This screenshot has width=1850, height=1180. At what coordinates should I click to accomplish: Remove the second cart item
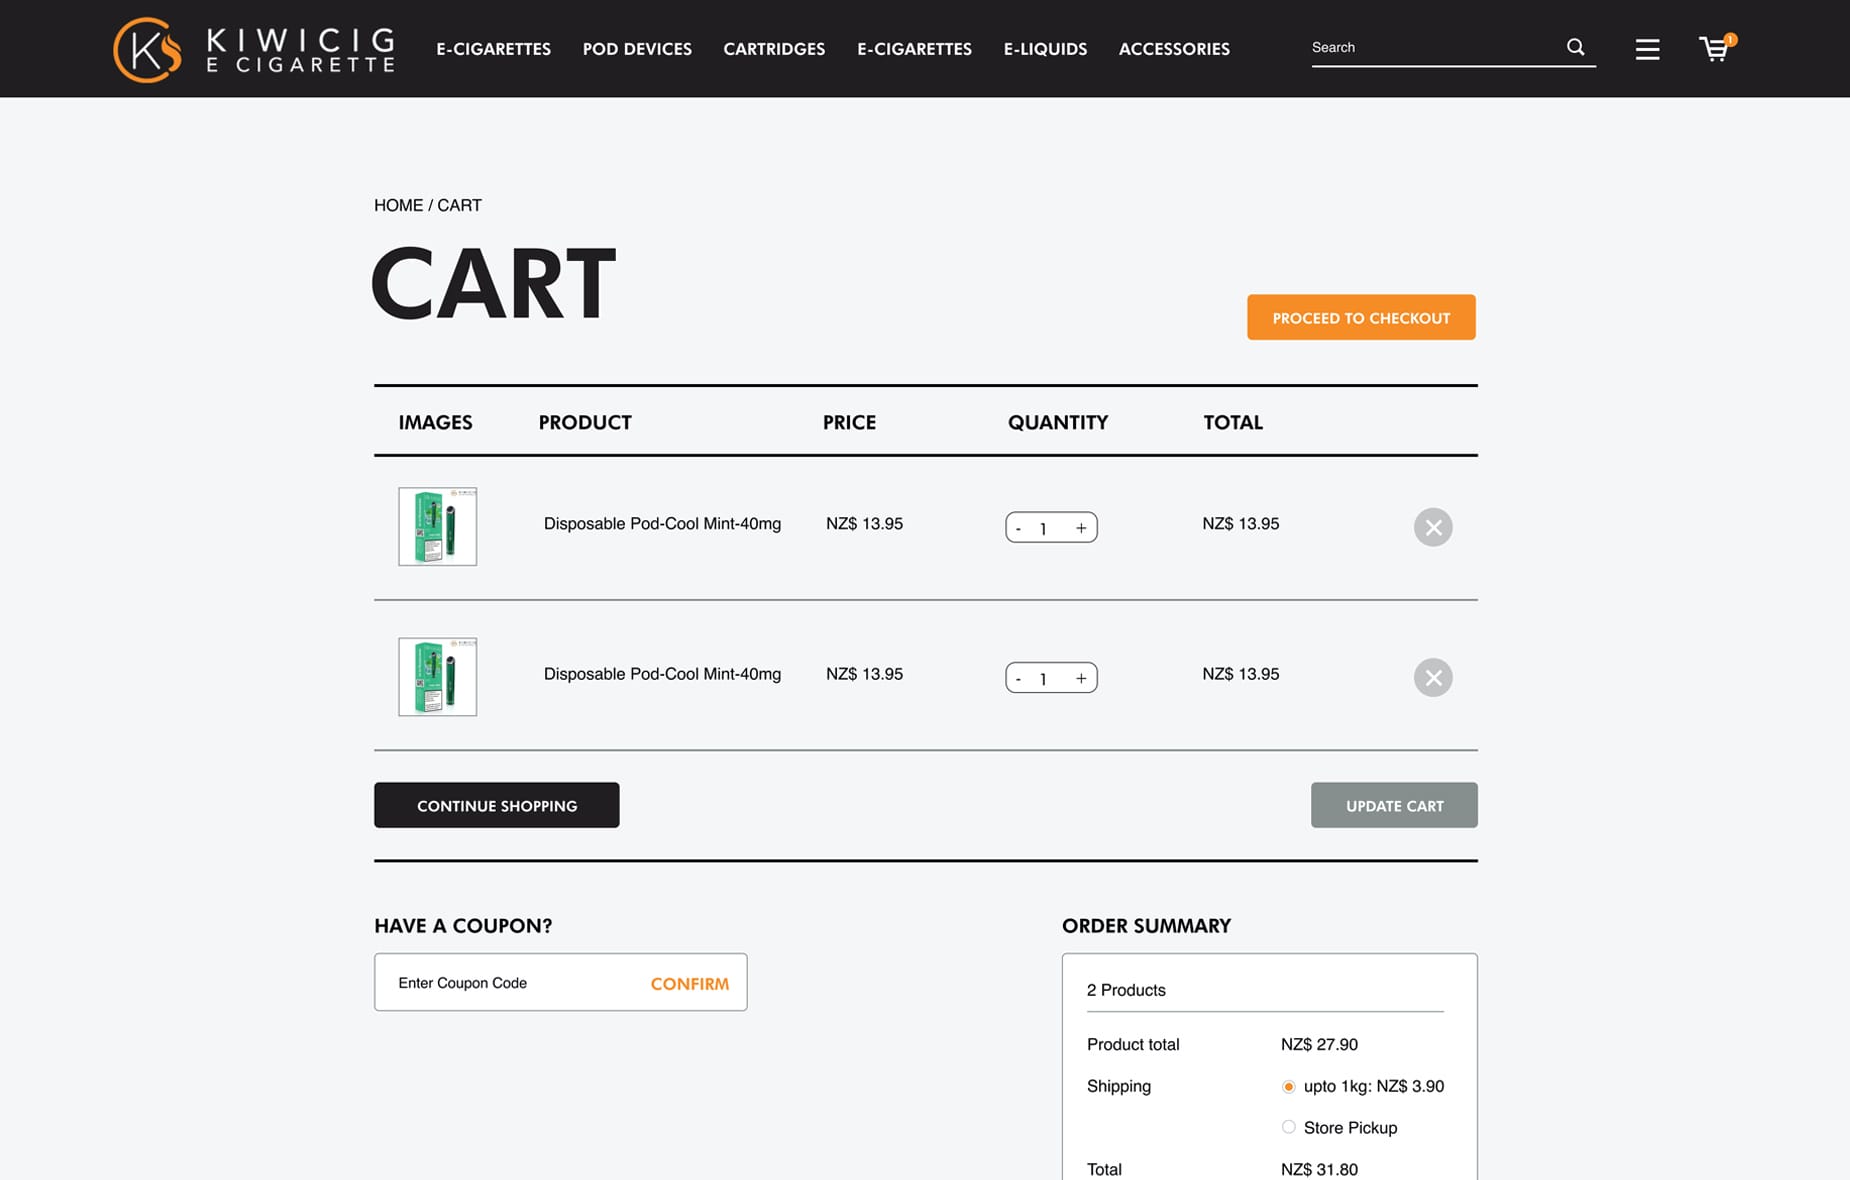[x=1432, y=678]
